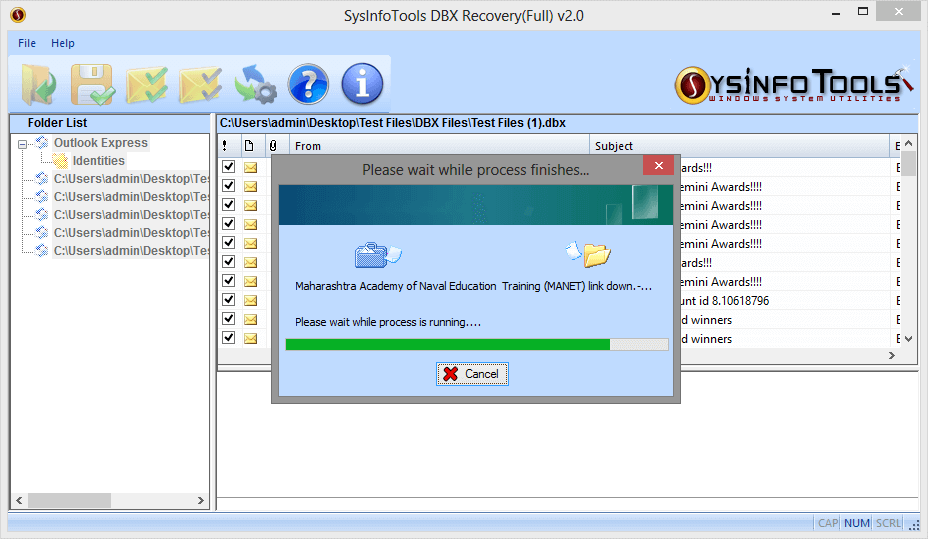Uncheck the second email row checkbox

[x=228, y=186]
